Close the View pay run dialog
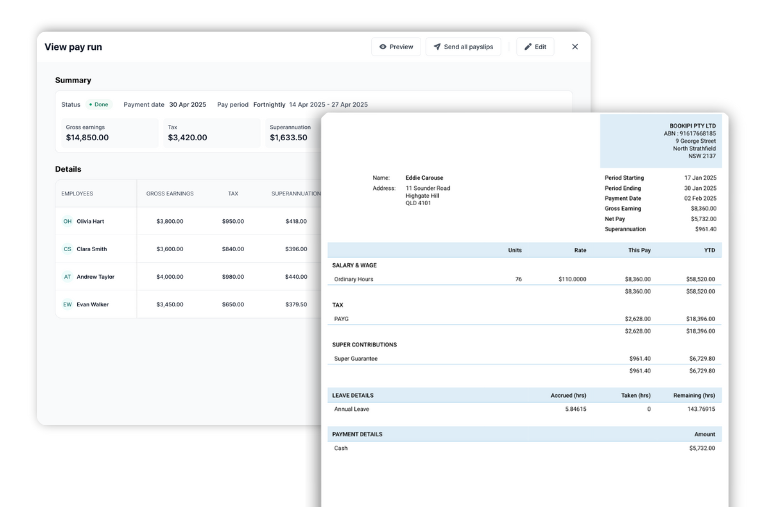 [x=575, y=47]
